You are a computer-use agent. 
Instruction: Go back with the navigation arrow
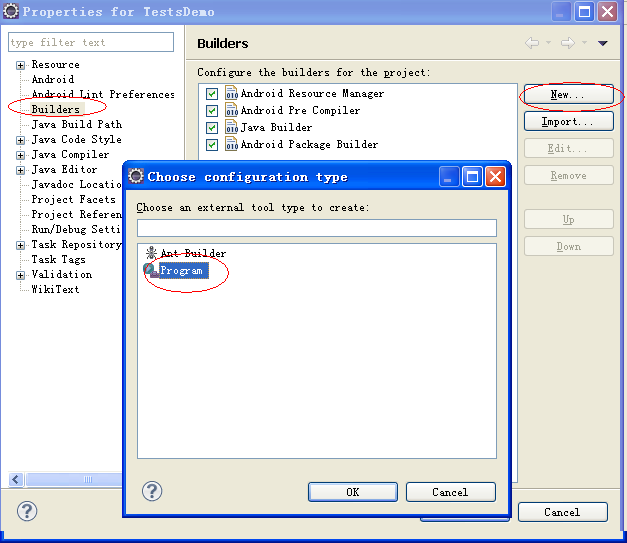click(532, 43)
